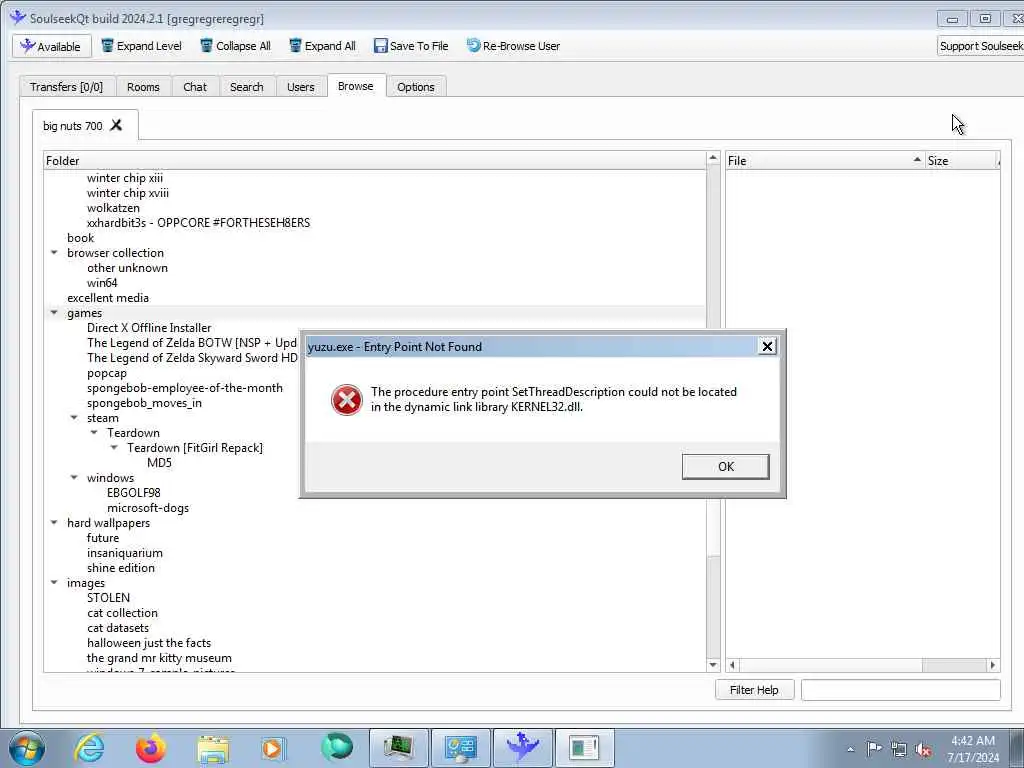Screen dimensions: 1024x768
Task: Select the wolkatzen folder
Action: (x=113, y=208)
